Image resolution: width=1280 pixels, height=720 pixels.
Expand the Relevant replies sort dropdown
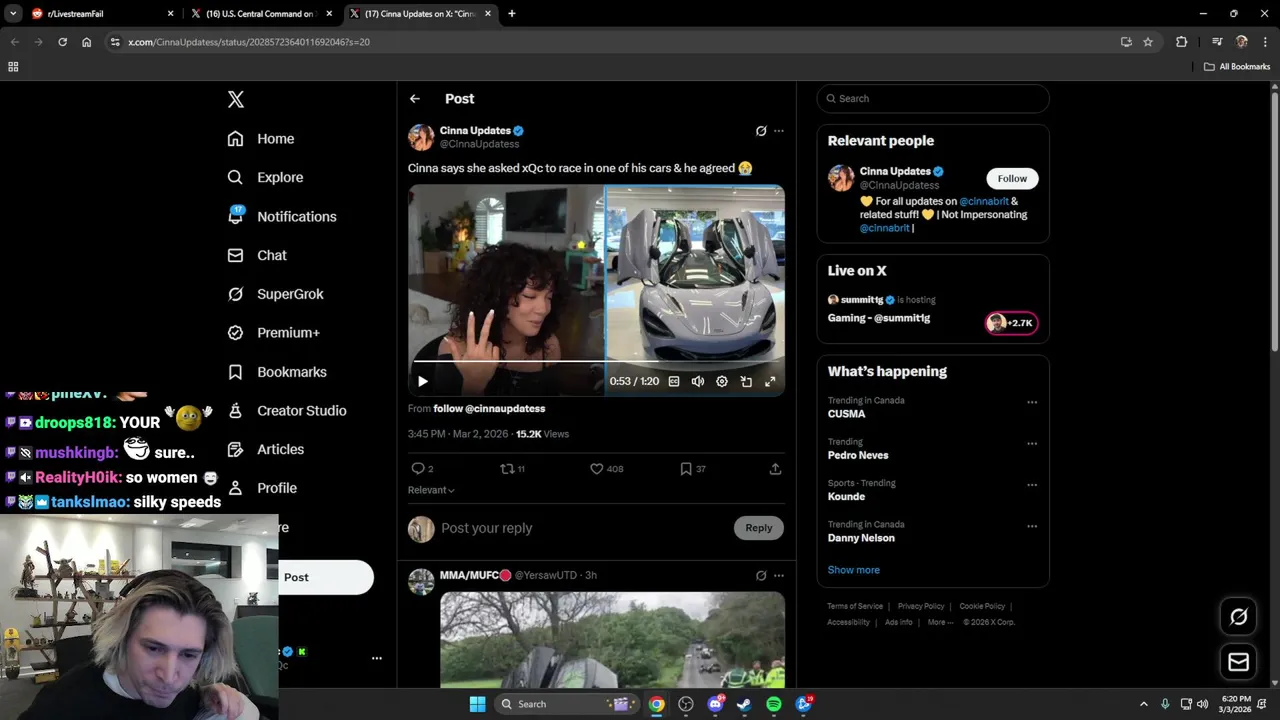pos(431,490)
